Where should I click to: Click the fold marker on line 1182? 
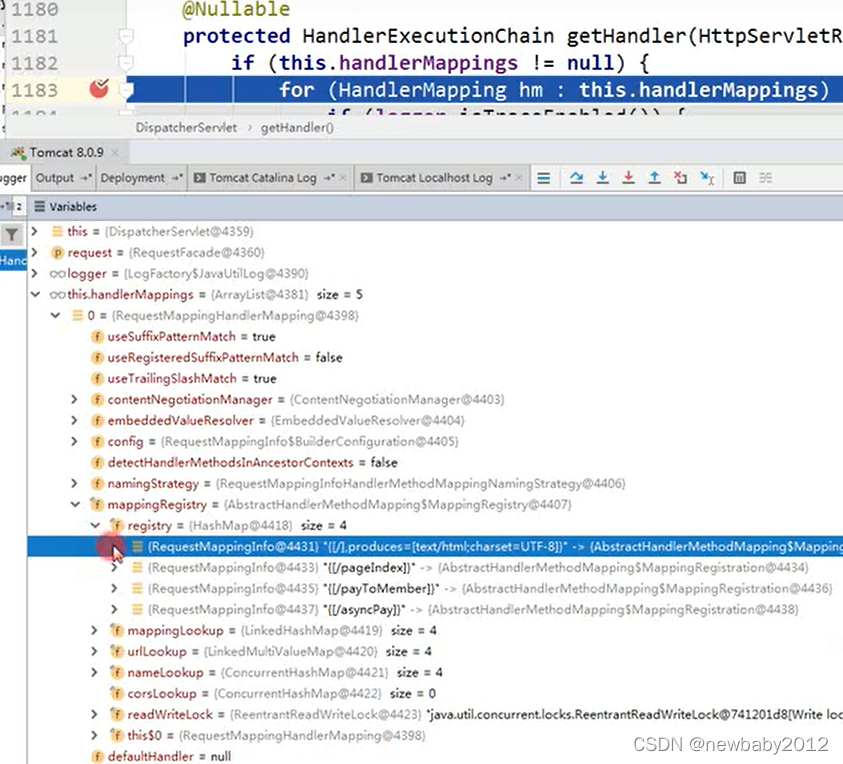click(x=125, y=63)
